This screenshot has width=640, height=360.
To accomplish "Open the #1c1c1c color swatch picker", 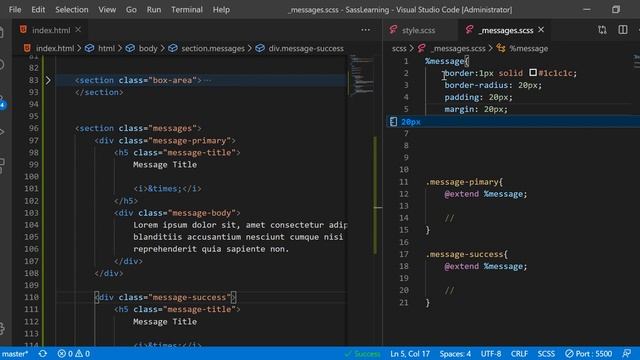I will click(533, 73).
